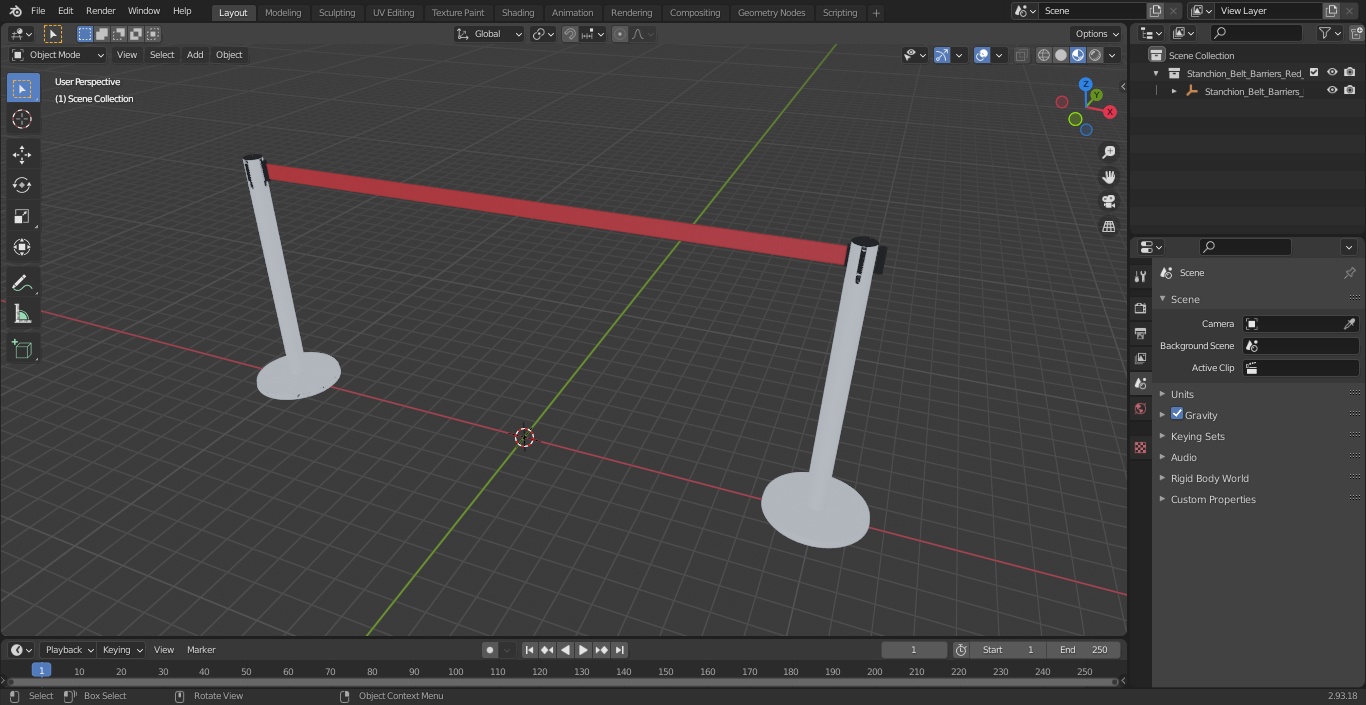Viewport: 1366px width, 705px height.
Task: Activate the Transform tool
Action: tap(22, 247)
